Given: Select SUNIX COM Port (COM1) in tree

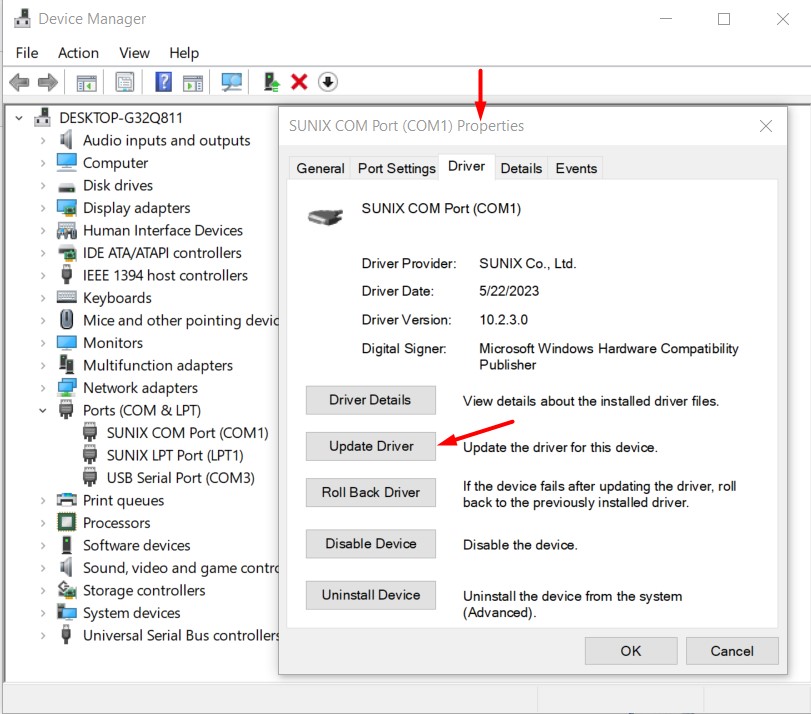Looking at the screenshot, I should tap(187, 433).
